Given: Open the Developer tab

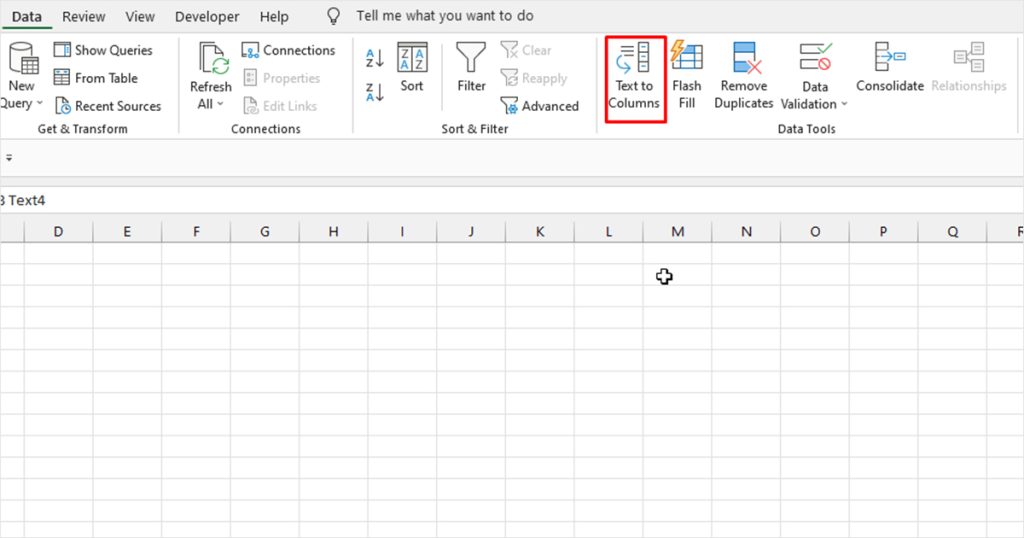Looking at the screenshot, I should (x=207, y=16).
